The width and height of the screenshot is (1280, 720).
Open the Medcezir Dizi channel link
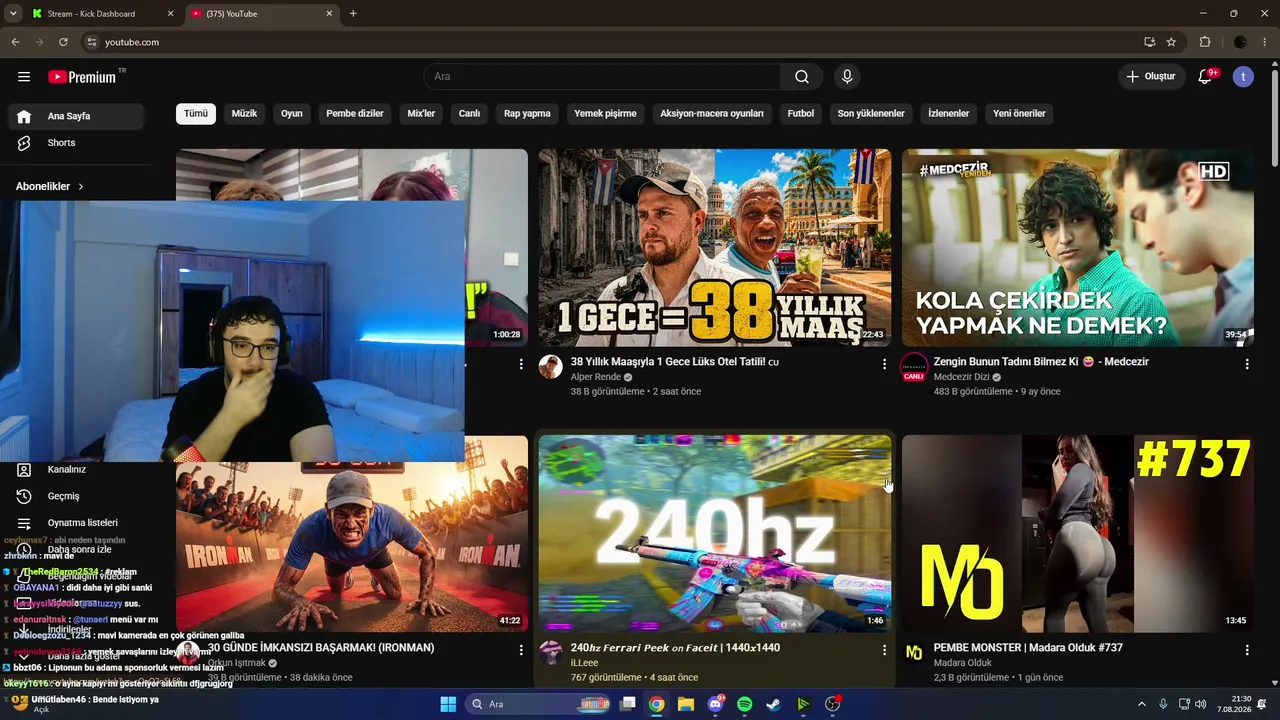pos(962,377)
